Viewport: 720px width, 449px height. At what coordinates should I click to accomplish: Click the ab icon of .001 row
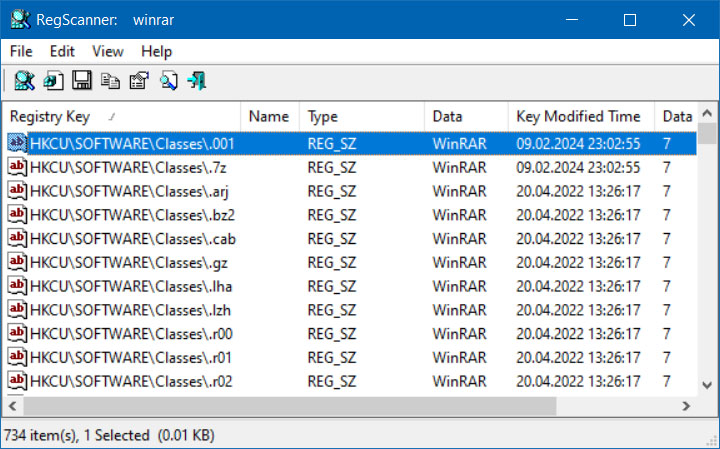pyautogui.click(x=17, y=143)
